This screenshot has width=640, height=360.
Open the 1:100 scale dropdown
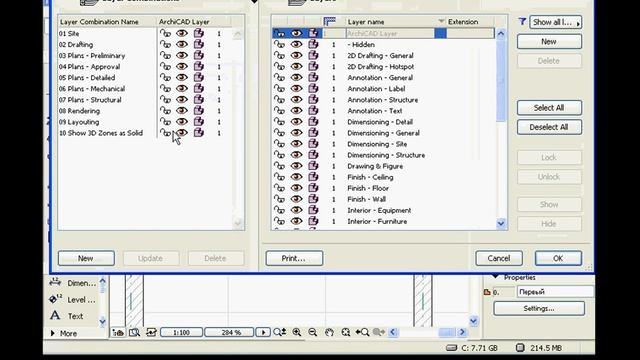pyautogui.click(x=182, y=333)
